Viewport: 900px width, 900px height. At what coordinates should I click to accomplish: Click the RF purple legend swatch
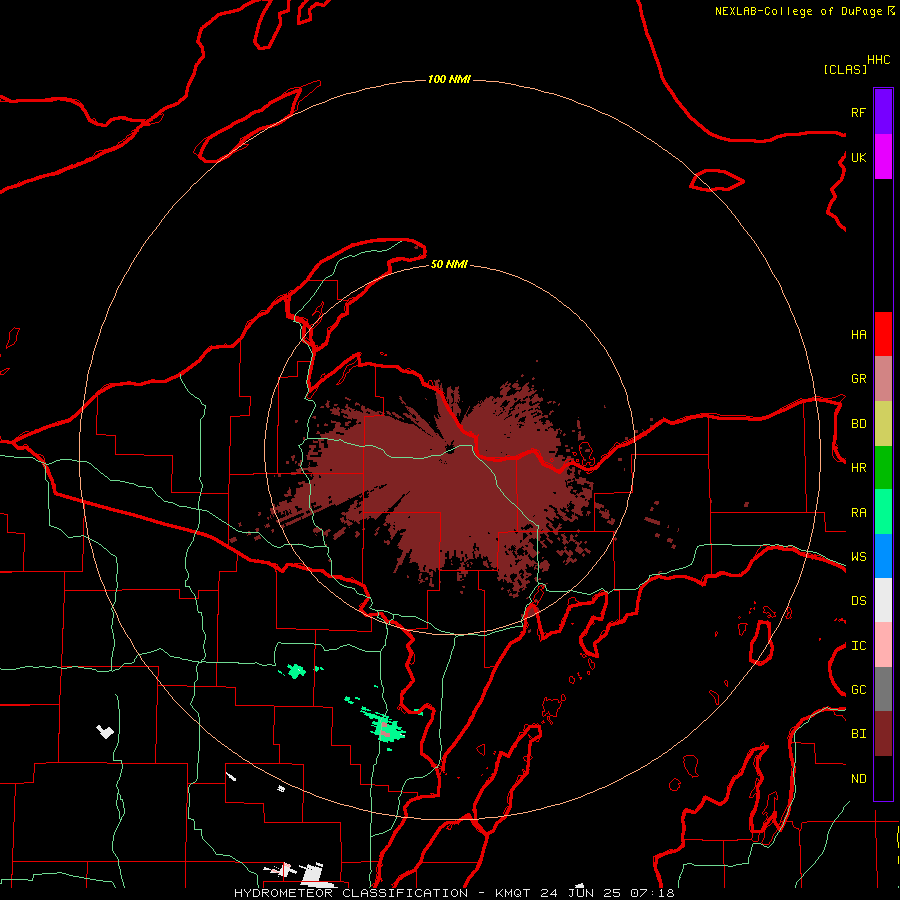point(883,112)
